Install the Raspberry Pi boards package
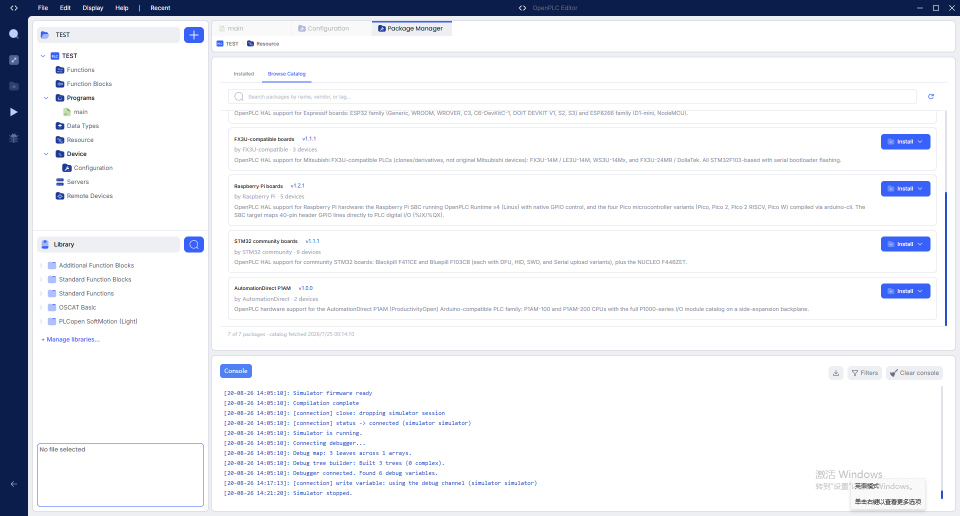960x516 pixels. (x=906, y=189)
